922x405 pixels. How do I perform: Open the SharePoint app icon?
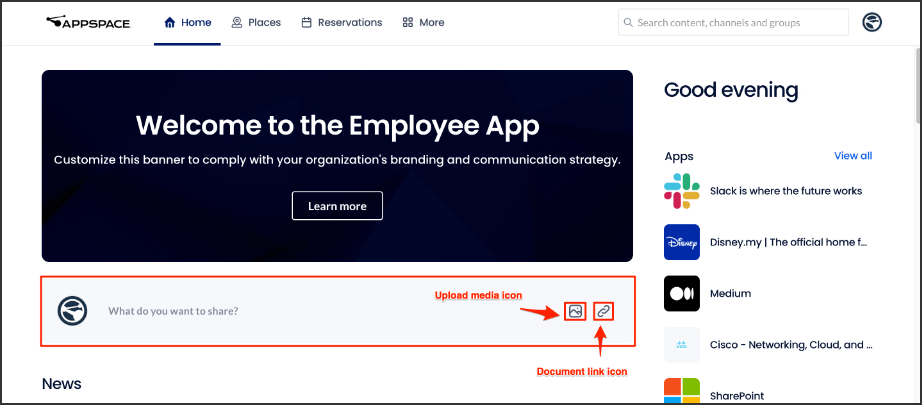point(682,391)
